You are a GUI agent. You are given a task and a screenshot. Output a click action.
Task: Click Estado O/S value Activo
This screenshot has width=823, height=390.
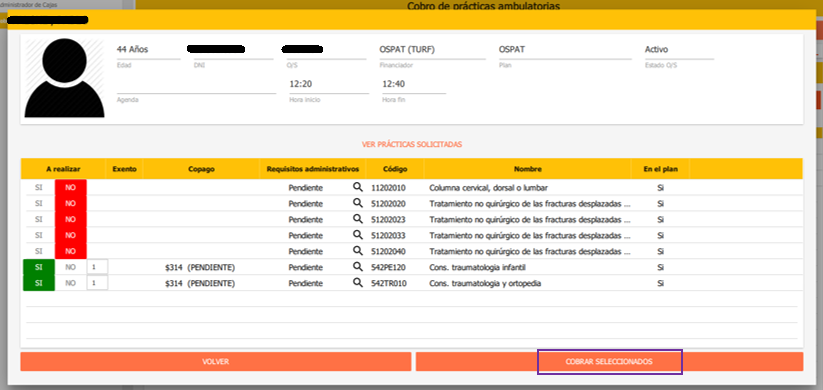point(656,50)
